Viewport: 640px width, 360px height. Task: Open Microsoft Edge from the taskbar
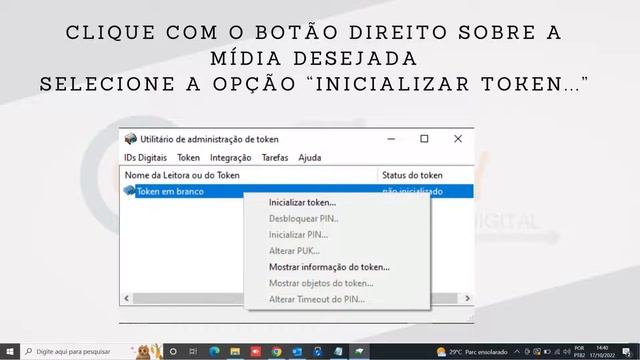click(214, 351)
